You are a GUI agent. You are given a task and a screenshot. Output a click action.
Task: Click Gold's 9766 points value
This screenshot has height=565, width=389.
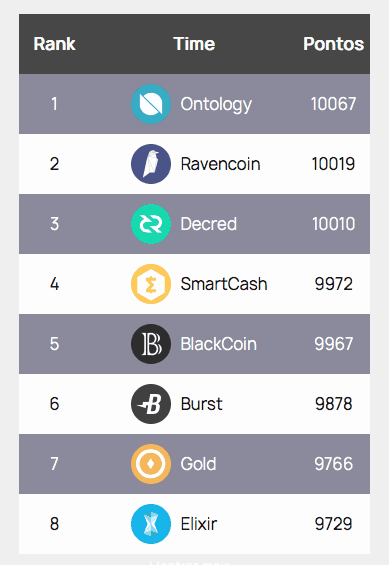334,464
